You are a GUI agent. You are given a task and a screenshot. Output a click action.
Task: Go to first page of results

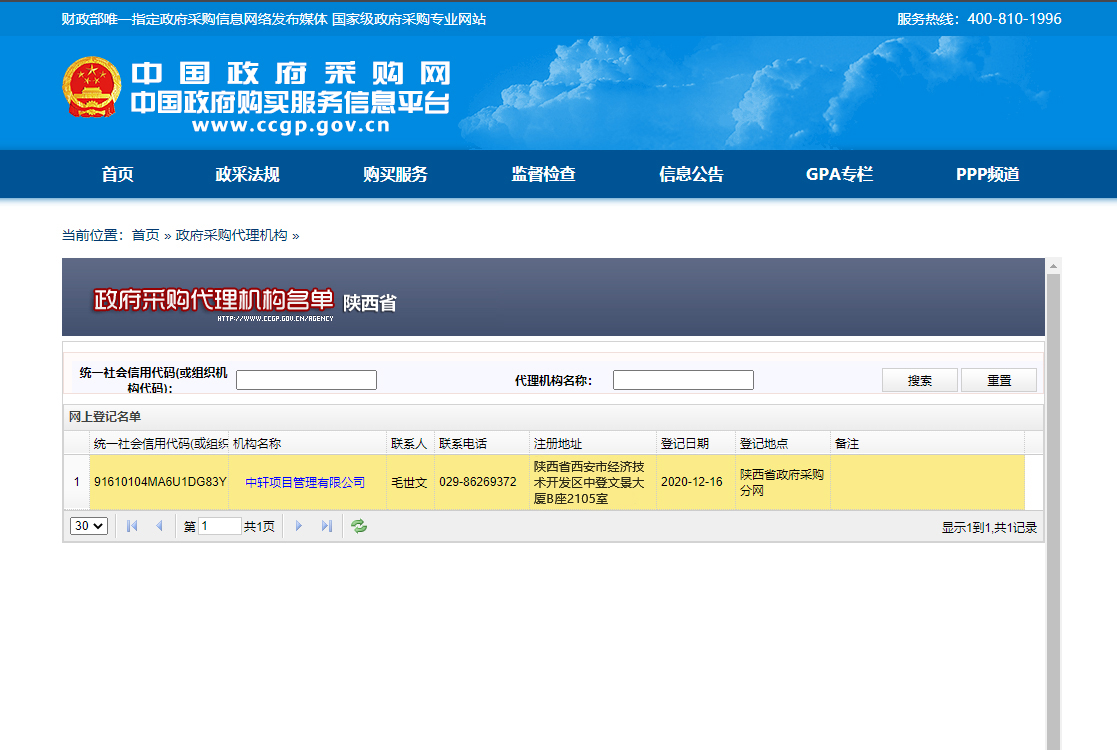click(x=132, y=526)
